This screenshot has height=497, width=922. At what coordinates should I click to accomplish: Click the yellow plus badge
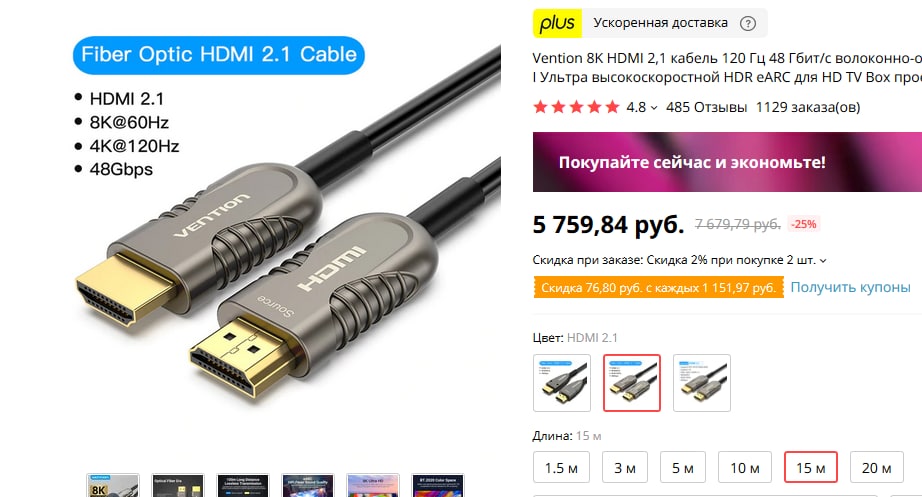pos(557,24)
